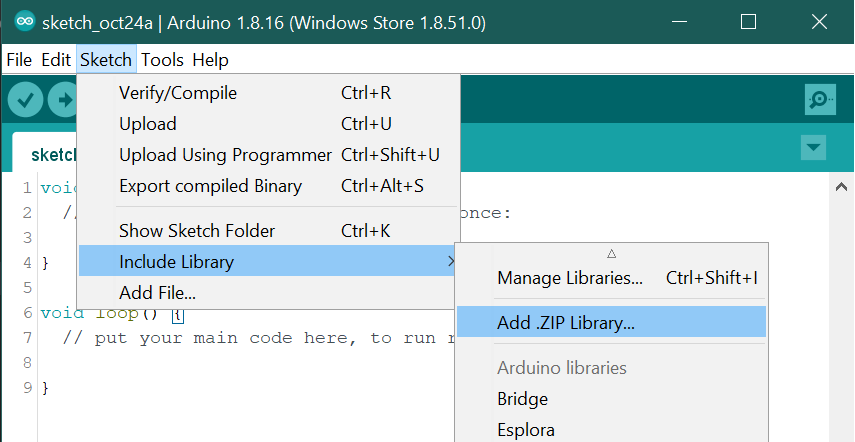Open the Edit menu
This screenshot has height=442, width=855.
[x=56, y=59]
